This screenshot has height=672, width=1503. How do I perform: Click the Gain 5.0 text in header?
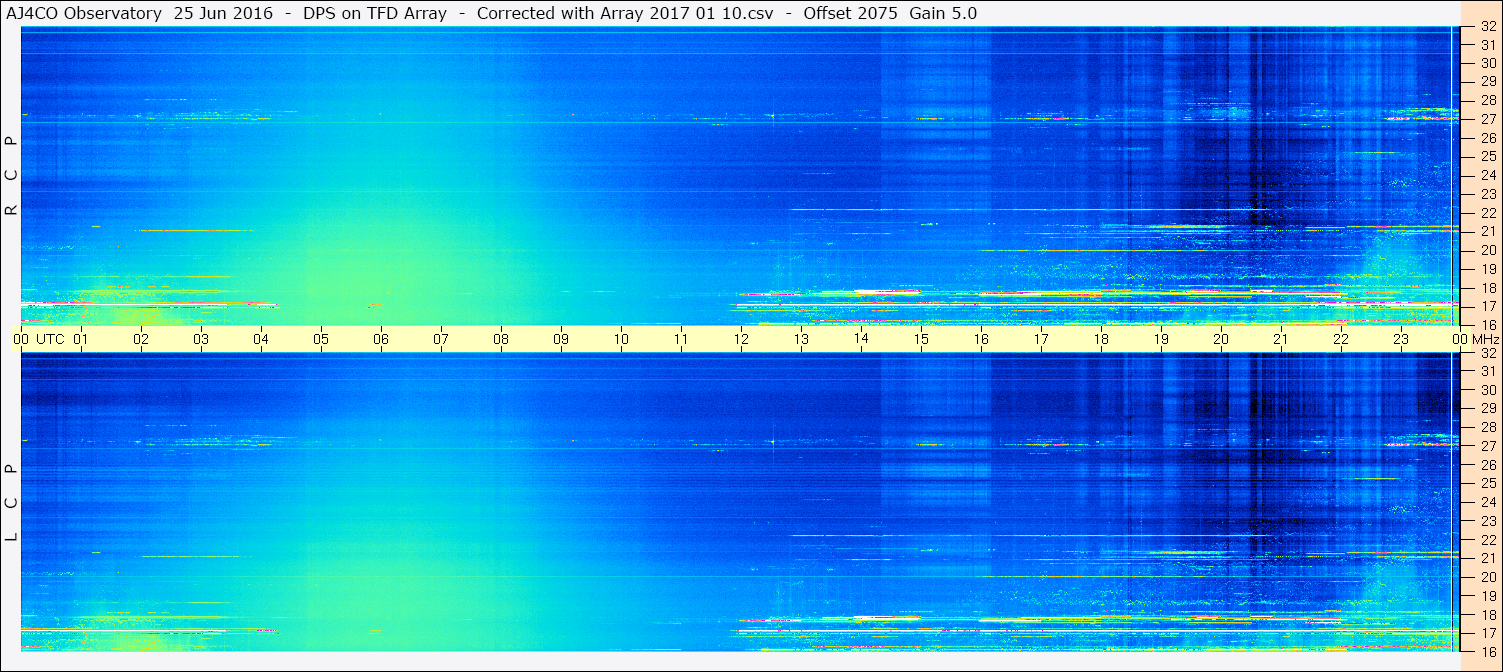click(943, 13)
